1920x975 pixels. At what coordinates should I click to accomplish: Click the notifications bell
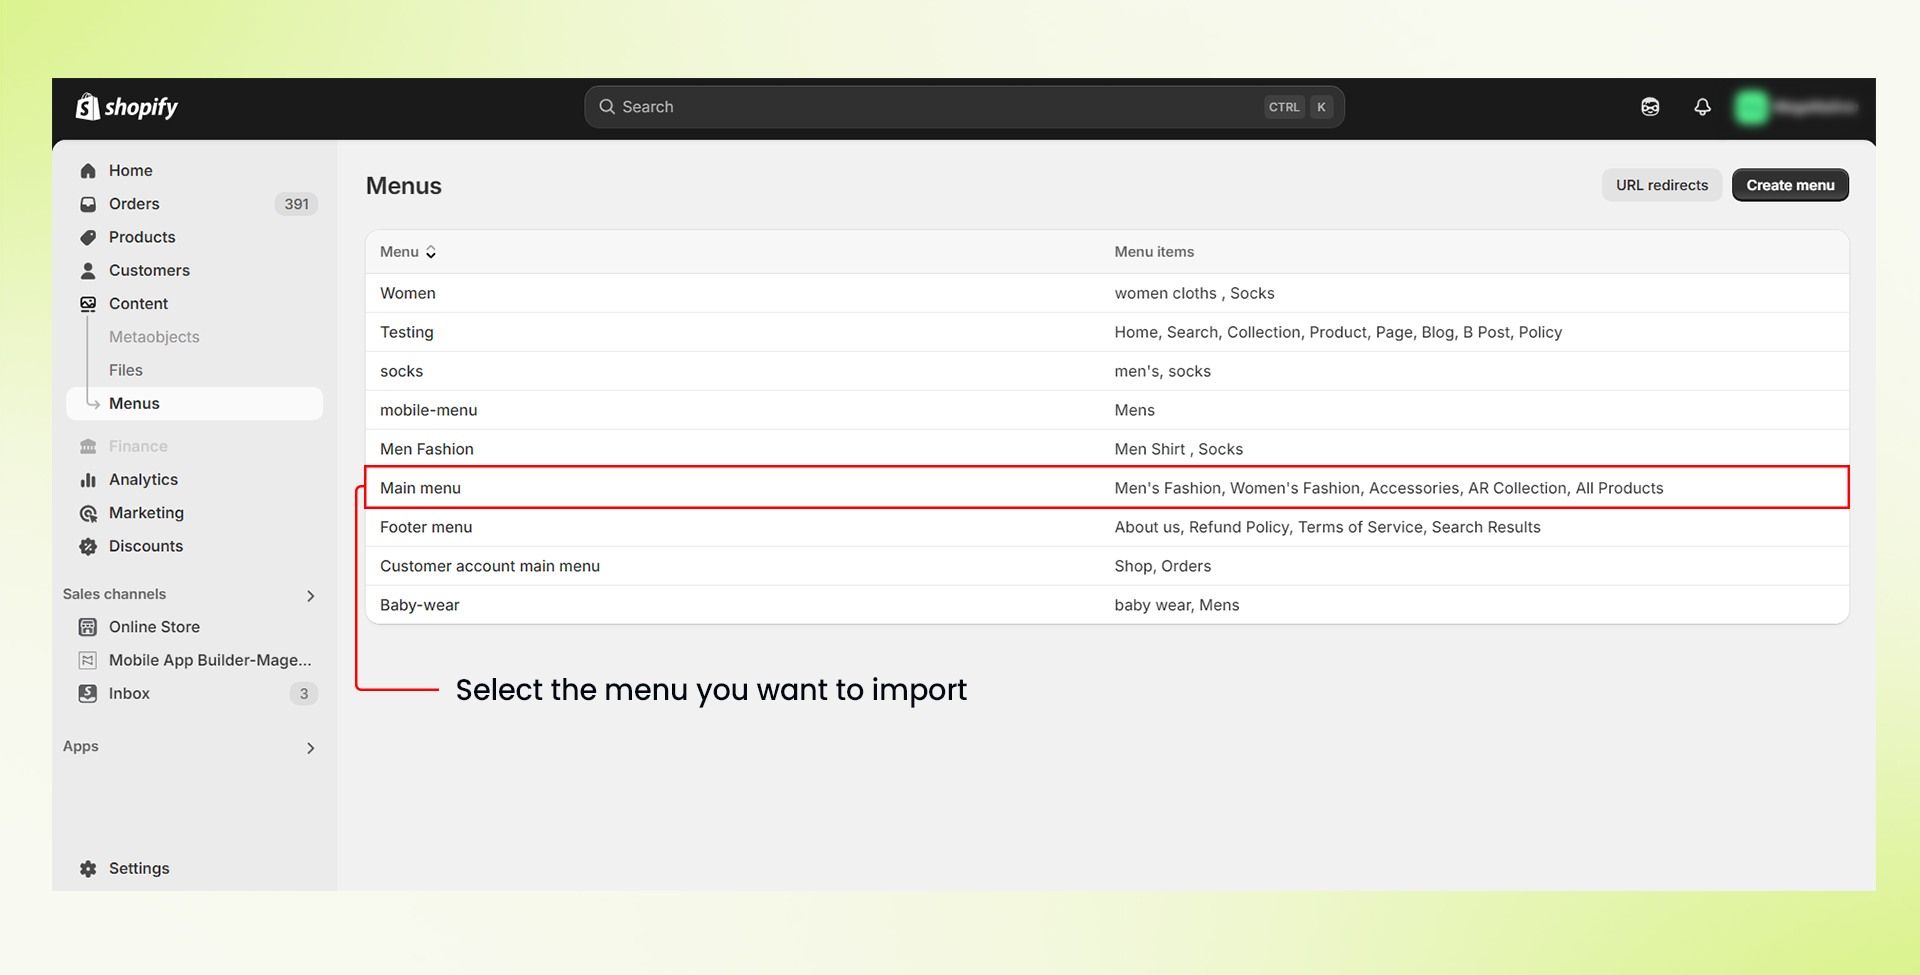point(1703,106)
